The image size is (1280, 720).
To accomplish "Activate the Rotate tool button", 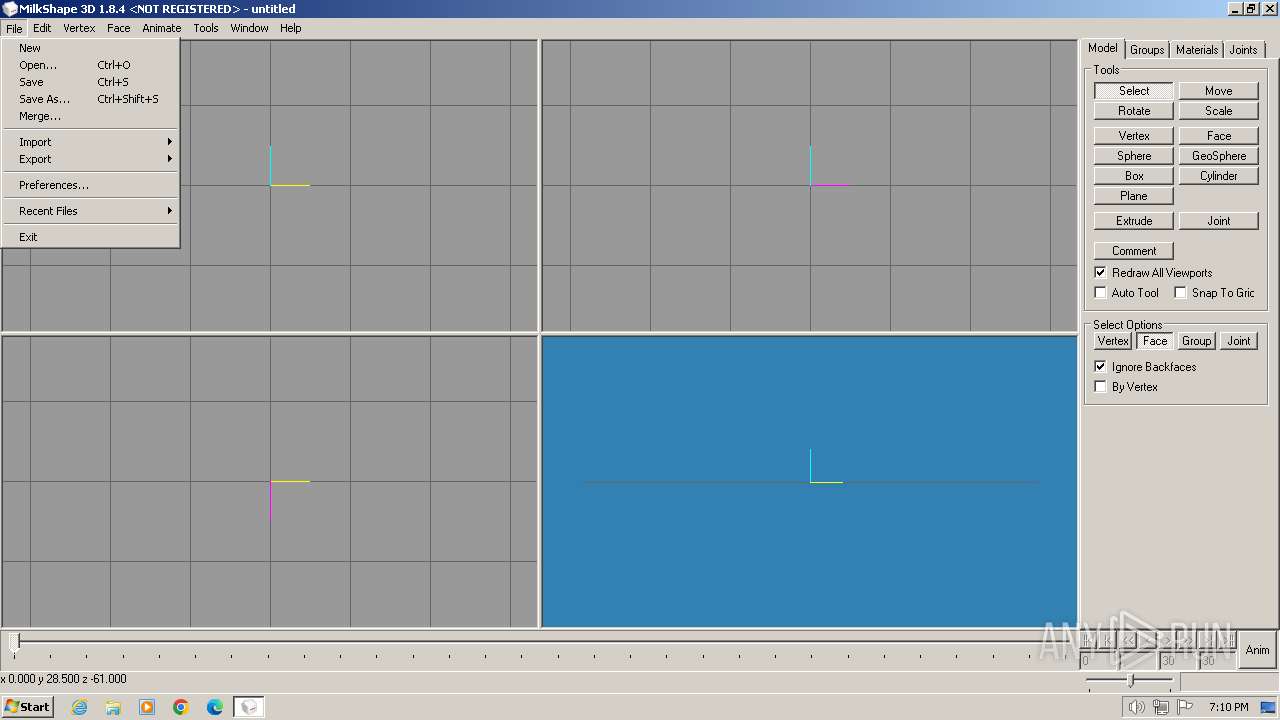I will coord(1134,111).
